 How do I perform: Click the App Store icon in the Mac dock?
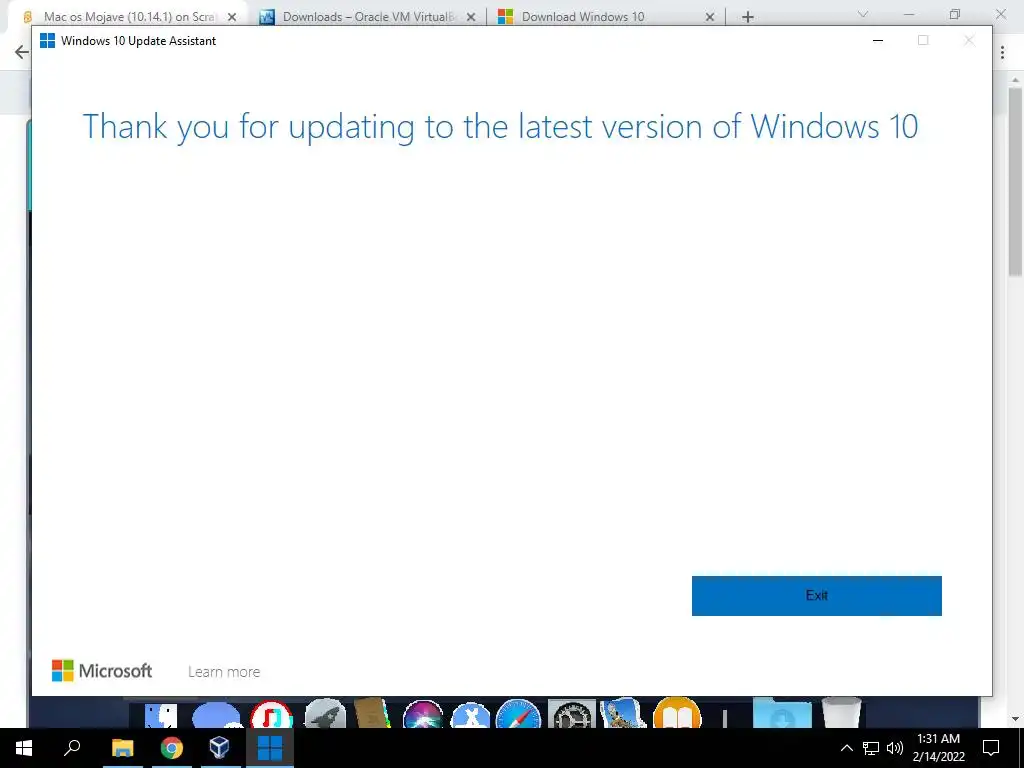click(x=470, y=714)
